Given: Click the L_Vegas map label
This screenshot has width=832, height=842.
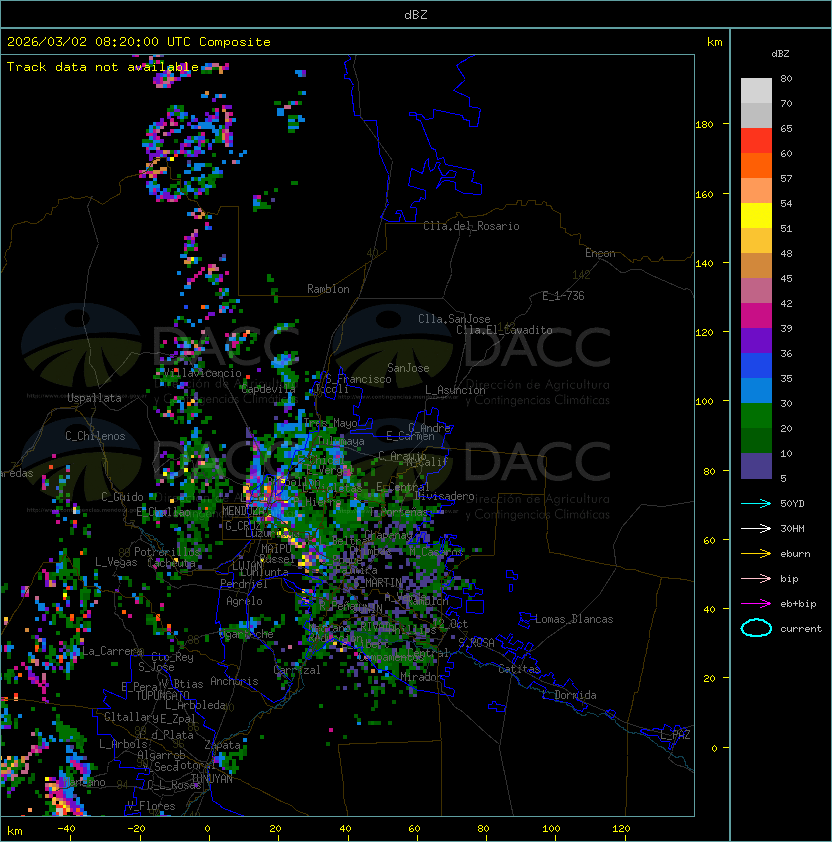Looking at the screenshot, I should (x=116, y=562).
